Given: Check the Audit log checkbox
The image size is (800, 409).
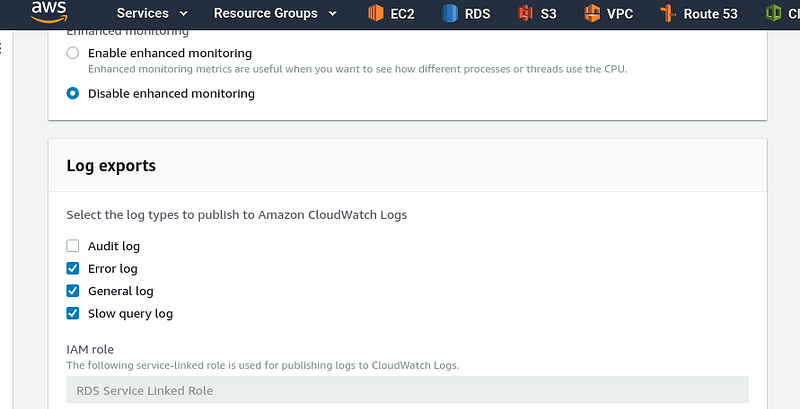Looking at the screenshot, I should (x=73, y=246).
